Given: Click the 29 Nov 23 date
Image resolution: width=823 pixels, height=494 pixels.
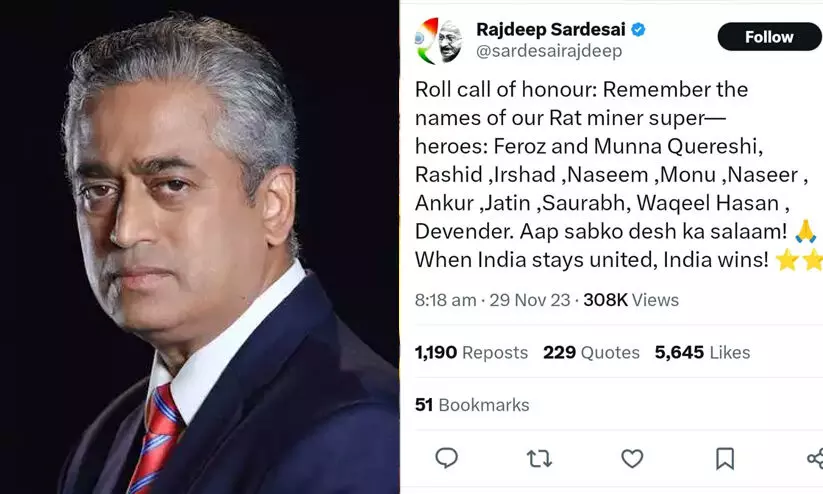Looking at the screenshot, I should tap(530, 300).
